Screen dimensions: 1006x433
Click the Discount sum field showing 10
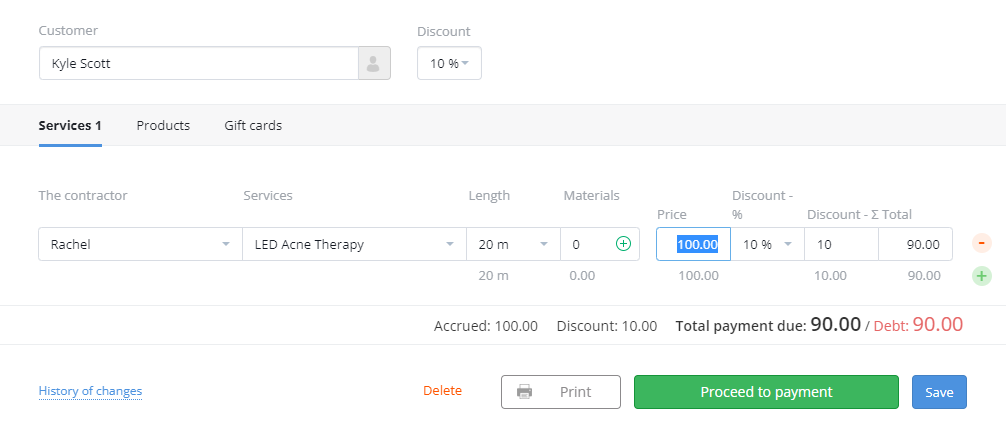841,244
